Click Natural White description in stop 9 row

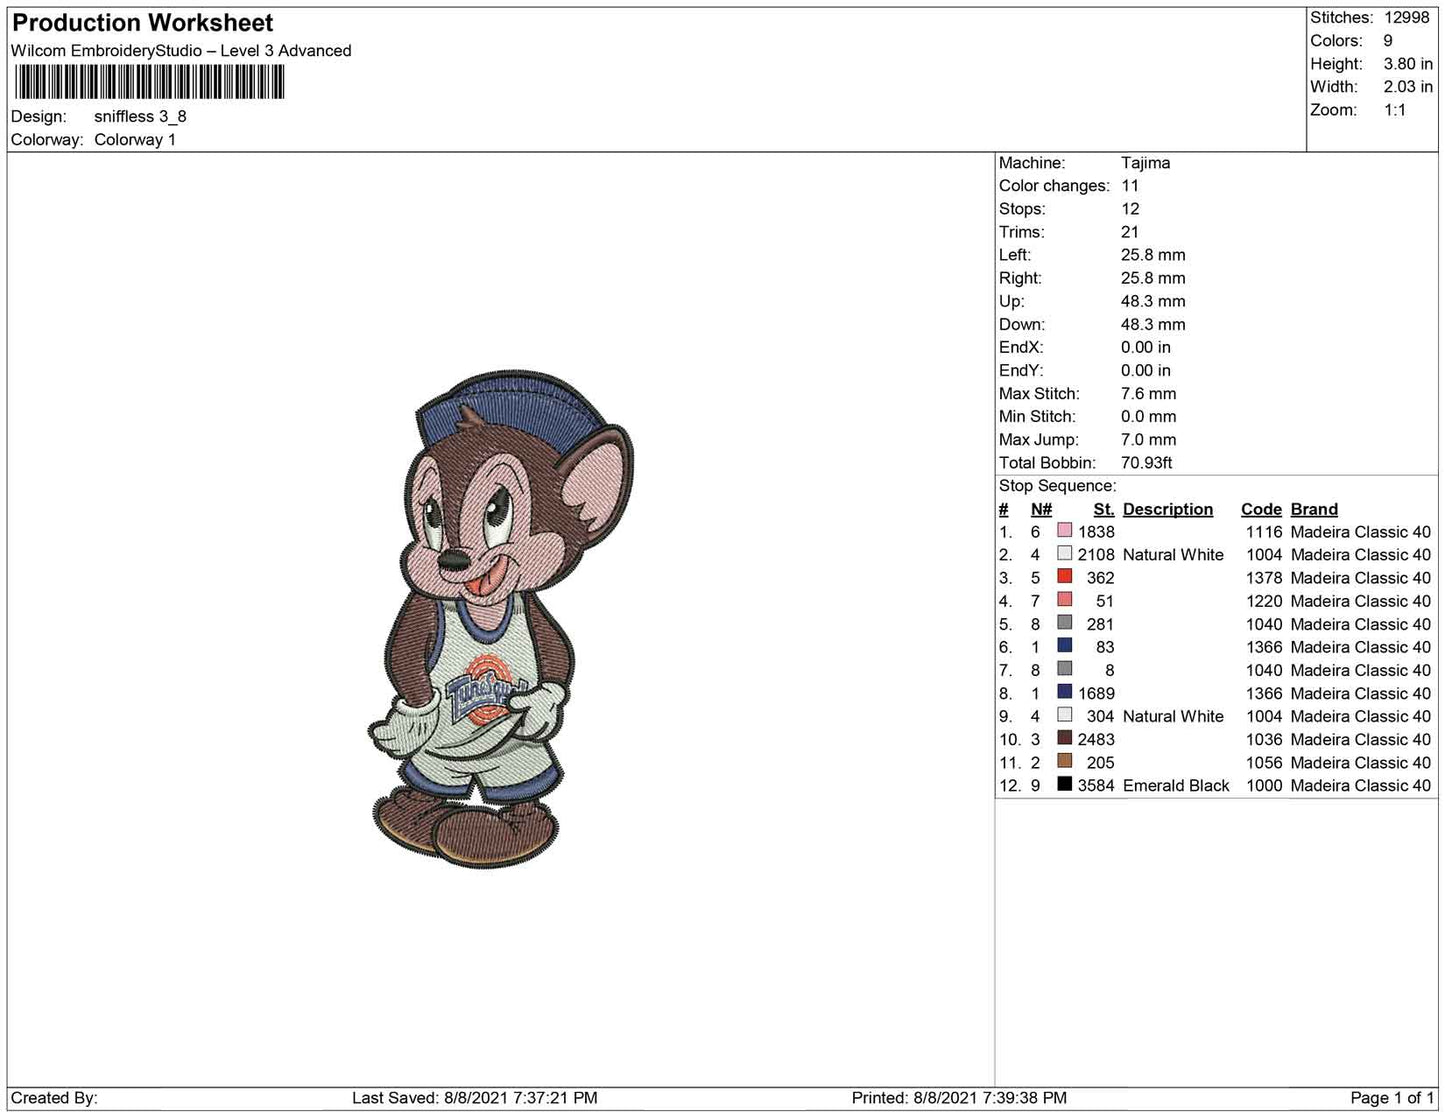click(x=1173, y=716)
